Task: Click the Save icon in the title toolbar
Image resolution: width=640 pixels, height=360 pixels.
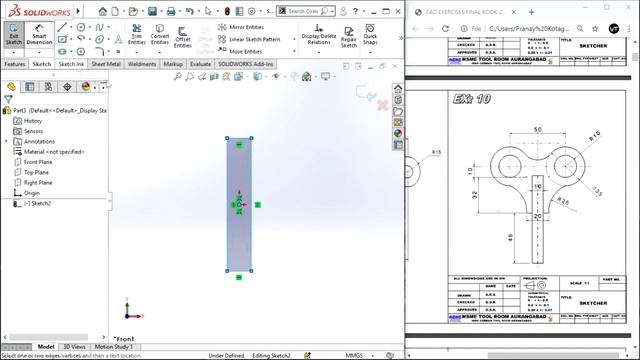Action: (x=152, y=11)
